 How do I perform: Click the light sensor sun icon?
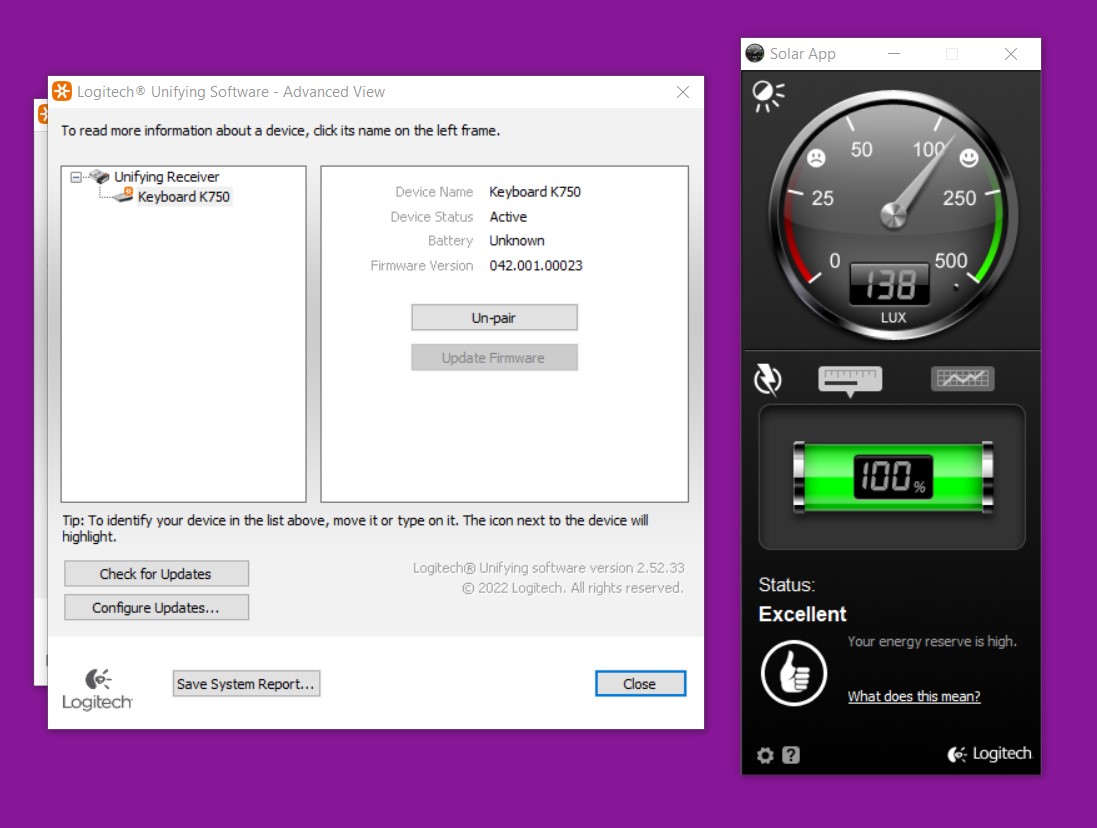[767, 95]
